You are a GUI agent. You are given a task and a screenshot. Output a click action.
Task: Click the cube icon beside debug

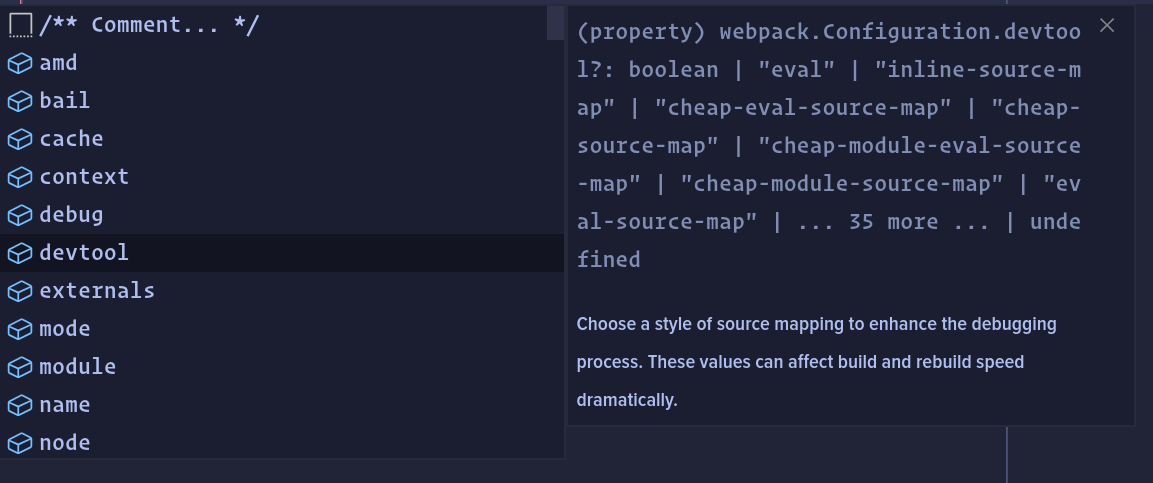coord(20,215)
